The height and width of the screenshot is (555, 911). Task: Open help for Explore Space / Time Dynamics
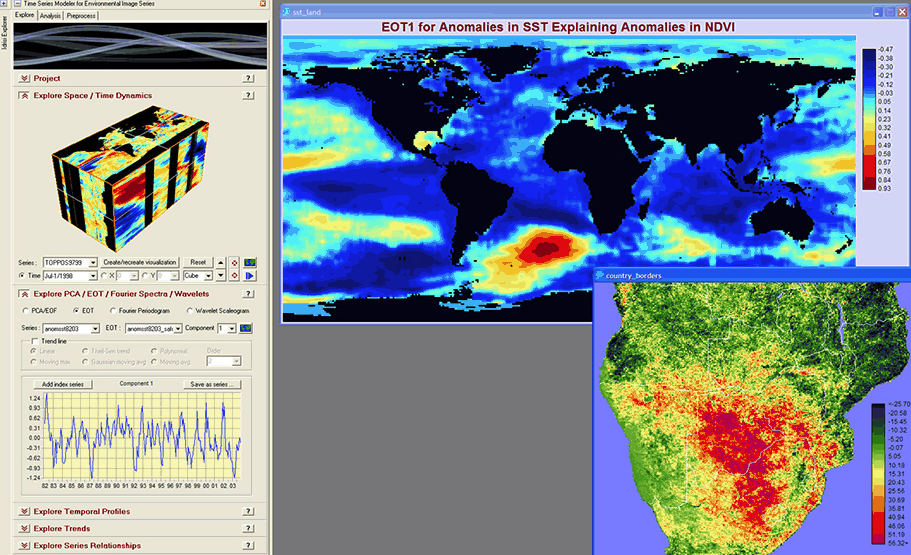pyautogui.click(x=247, y=96)
